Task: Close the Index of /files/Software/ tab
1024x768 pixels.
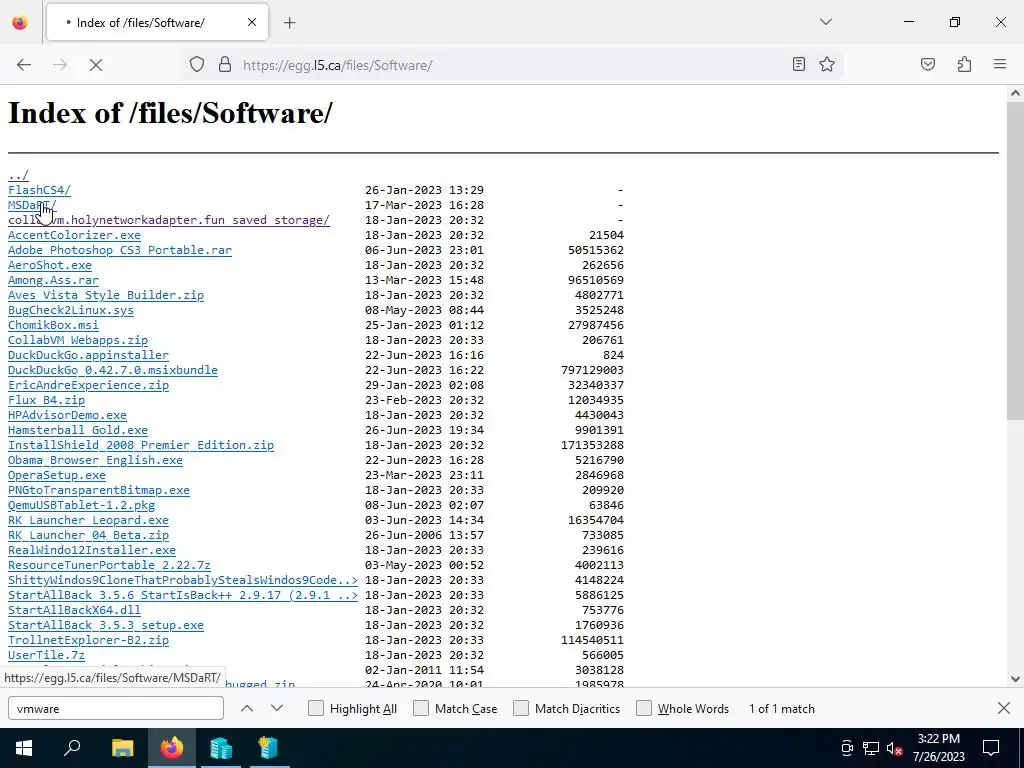Action: (x=252, y=22)
